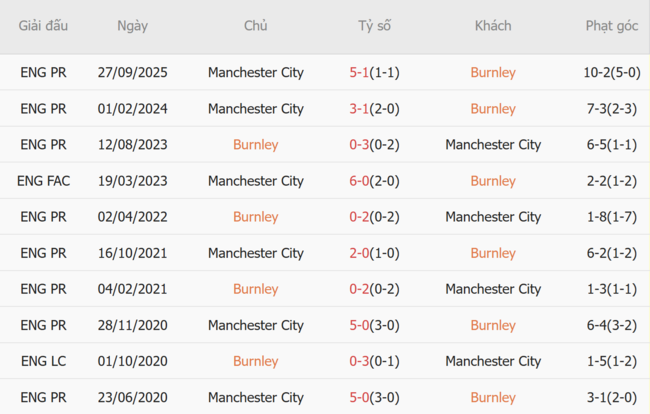
Task: Click the 'Ngày' column header
Action: pos(132,26)
